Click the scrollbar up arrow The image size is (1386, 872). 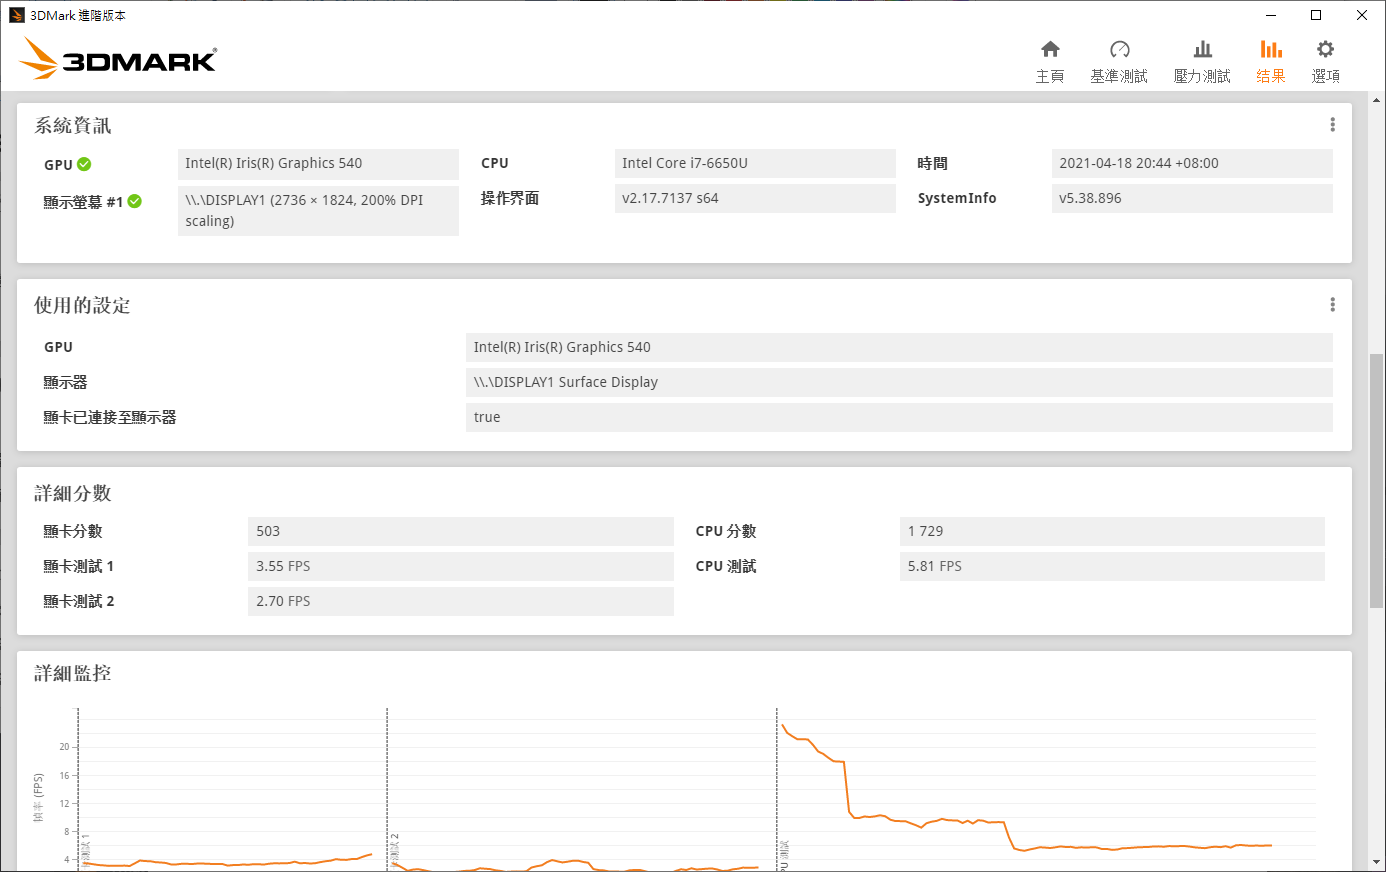tap(1377, 100)
